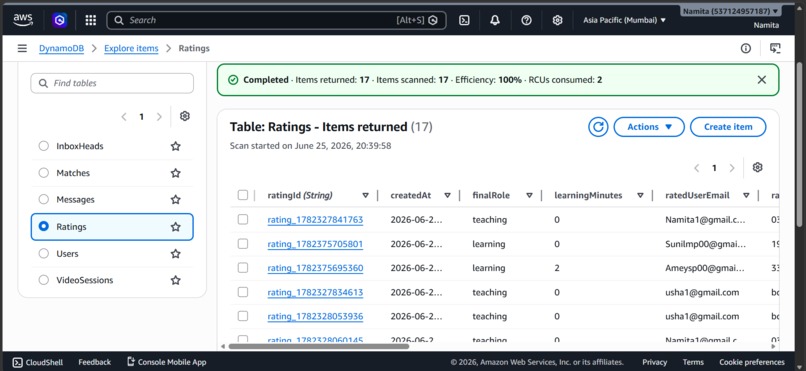Check the box for rating_1782375705801
The width and height of the screenshot is (806, 371).
click(243, 244)
